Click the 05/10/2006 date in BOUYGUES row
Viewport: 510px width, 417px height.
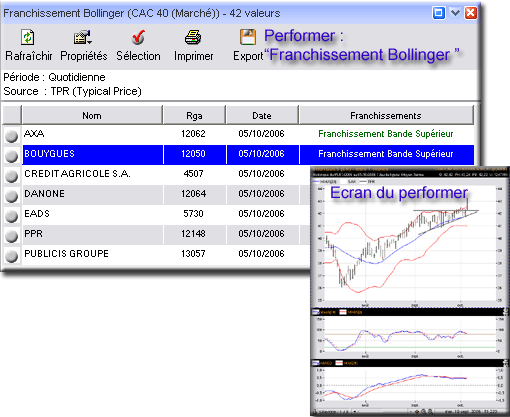click(x=261, y=154)
